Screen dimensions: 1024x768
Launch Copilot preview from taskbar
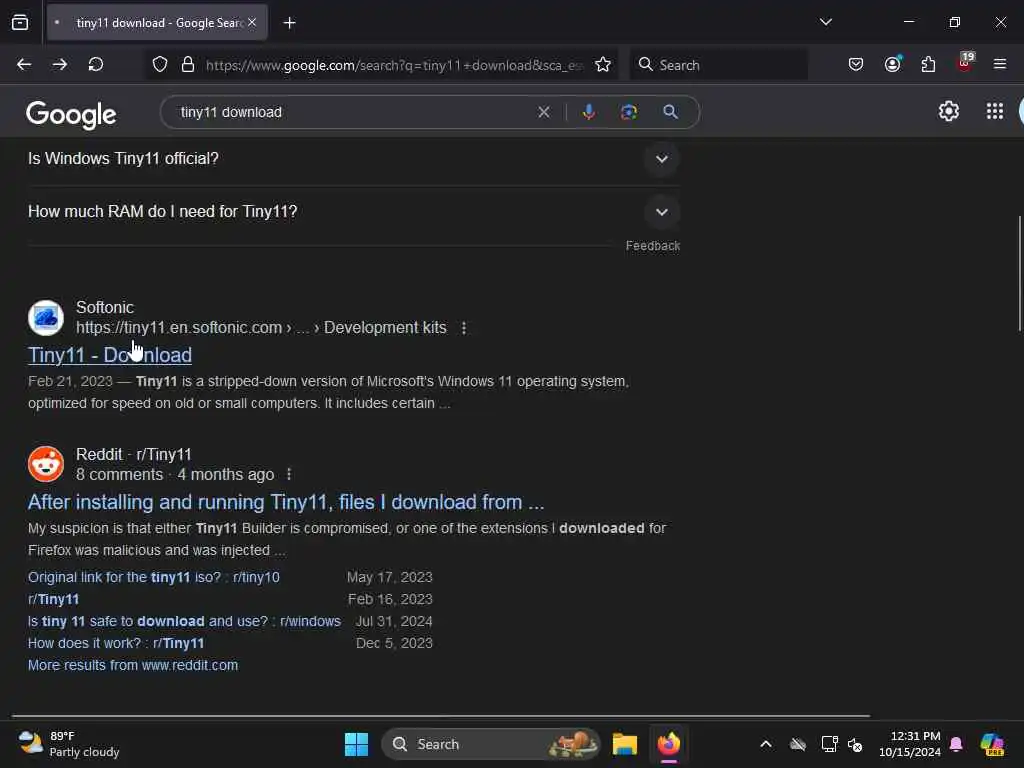(x=992, y=744)
